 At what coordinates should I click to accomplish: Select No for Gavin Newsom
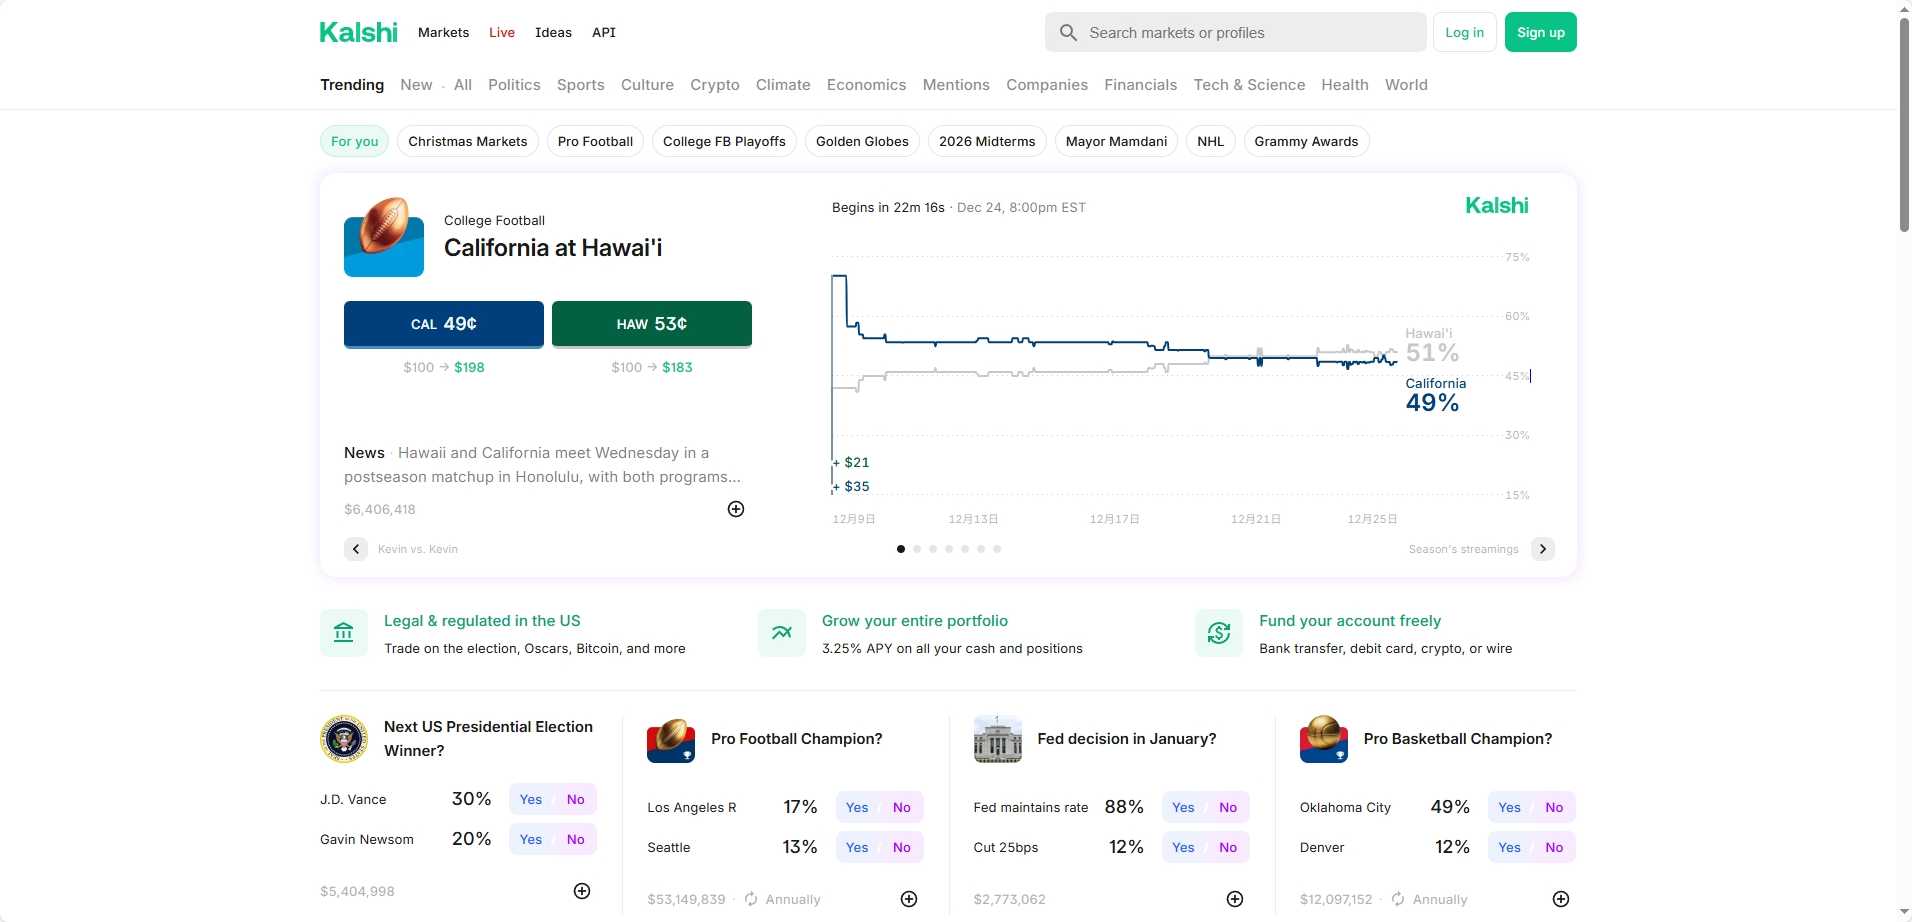(575, 839)
